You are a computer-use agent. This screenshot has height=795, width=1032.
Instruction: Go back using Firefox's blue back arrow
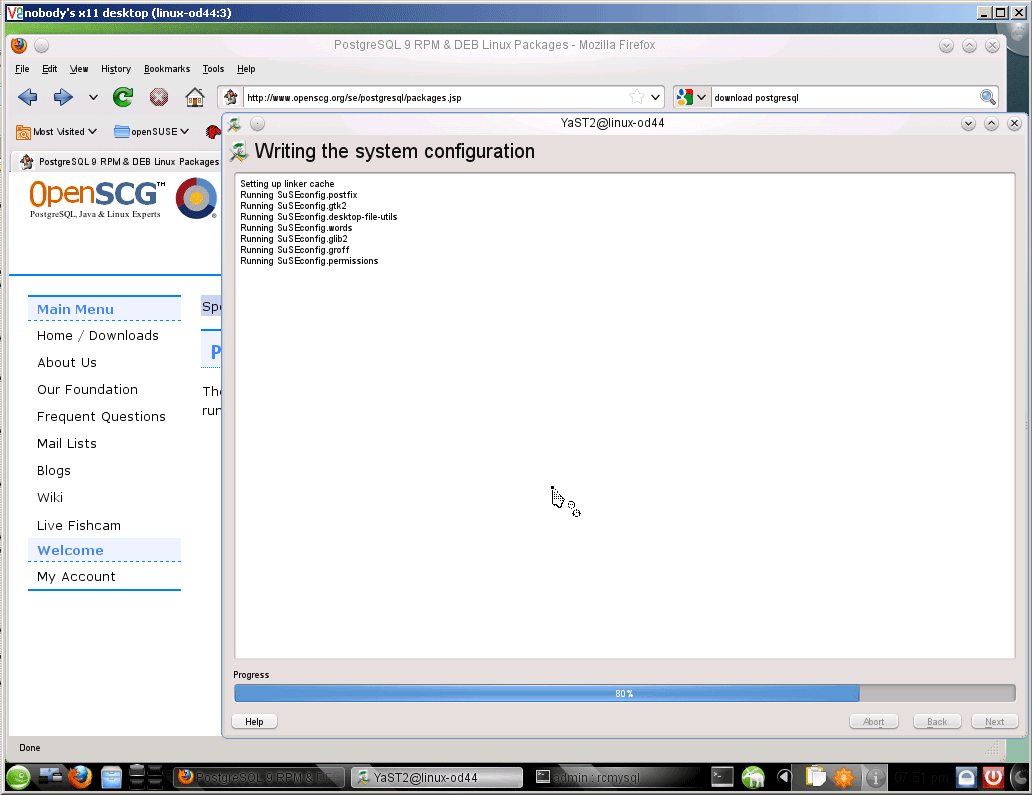(x=28, y=97)
